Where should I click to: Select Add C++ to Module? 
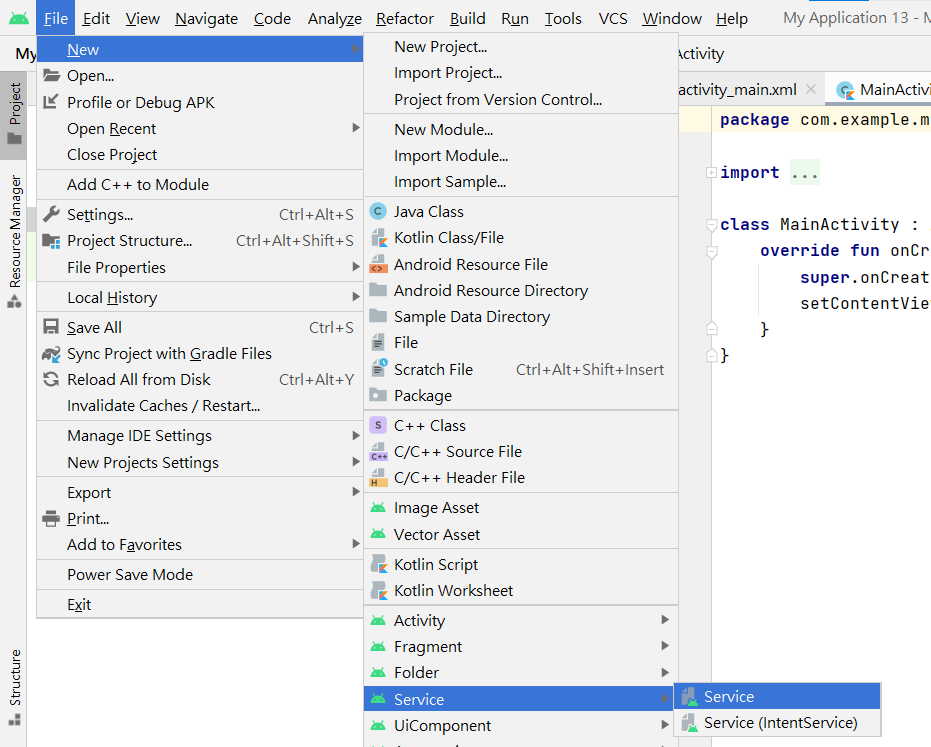200,185
